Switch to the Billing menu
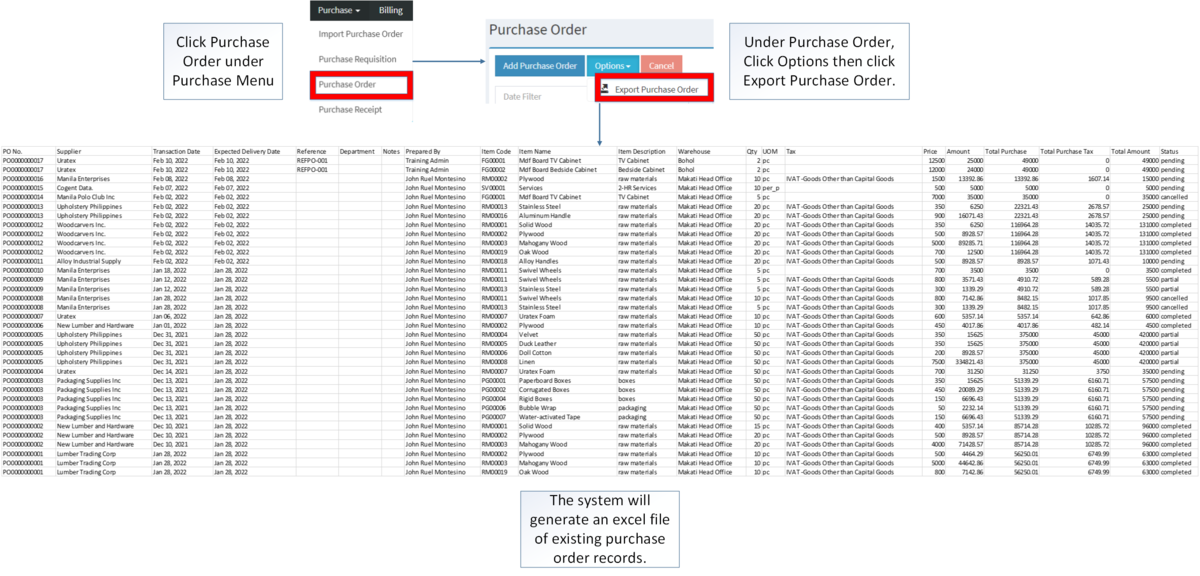This screenshot has height=576, width=1200. coord(391,11)
